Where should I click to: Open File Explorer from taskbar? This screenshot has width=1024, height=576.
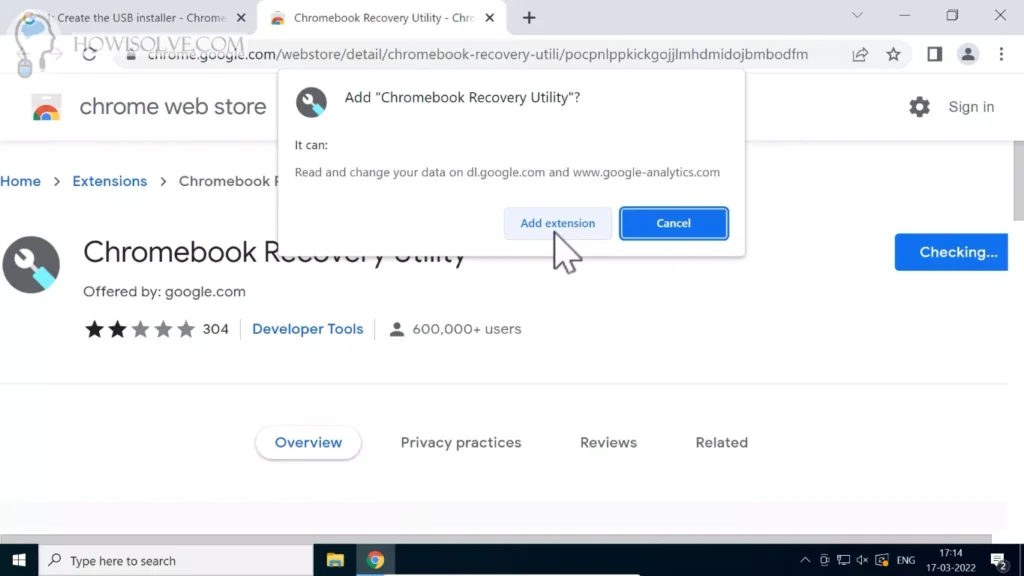click(x=335, y=560)
